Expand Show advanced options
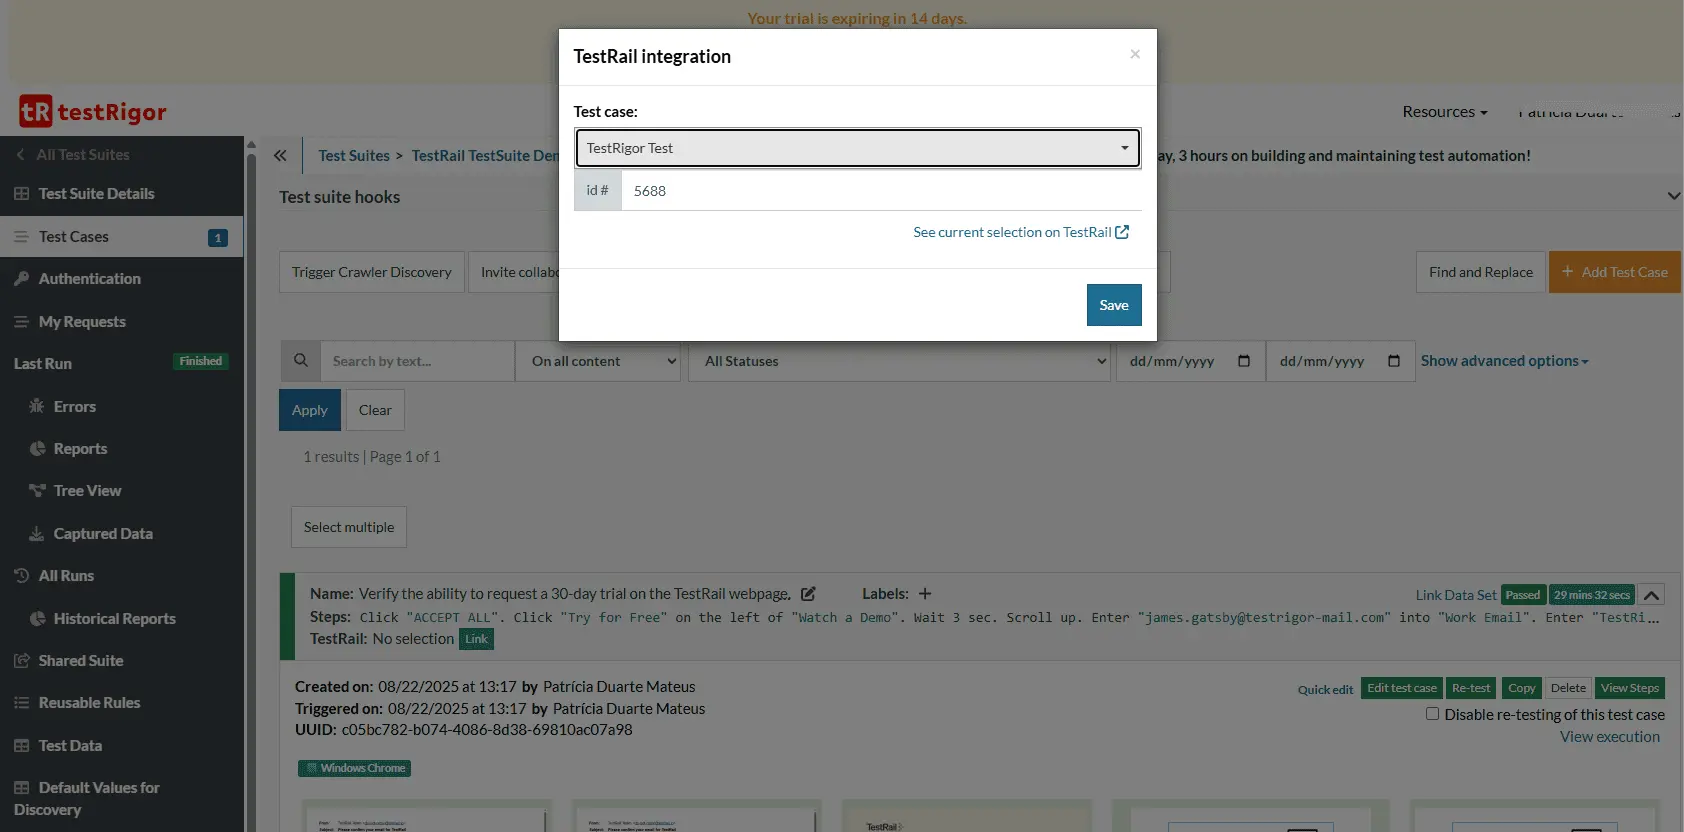The width and height of the screenshot is (1684, 832). coord(1504,361)
